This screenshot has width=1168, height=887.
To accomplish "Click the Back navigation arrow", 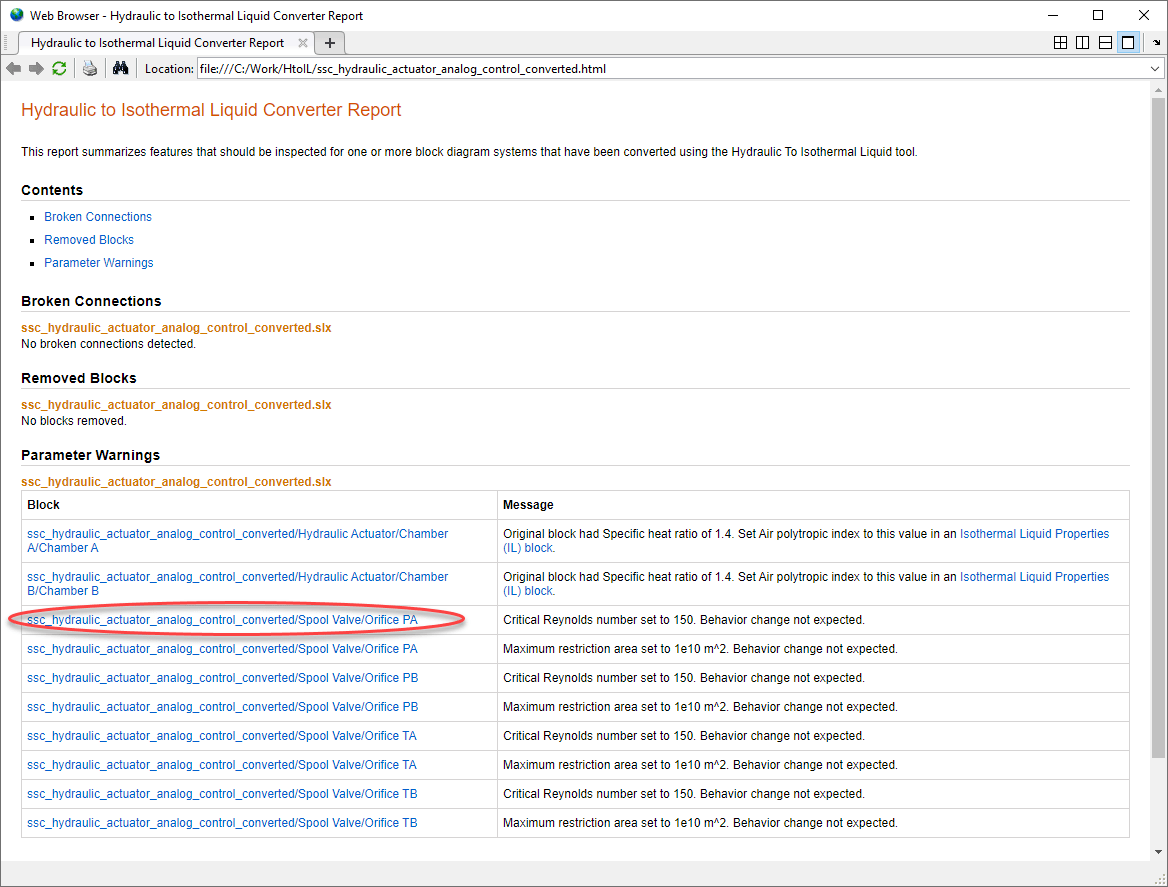I will 13,69.
